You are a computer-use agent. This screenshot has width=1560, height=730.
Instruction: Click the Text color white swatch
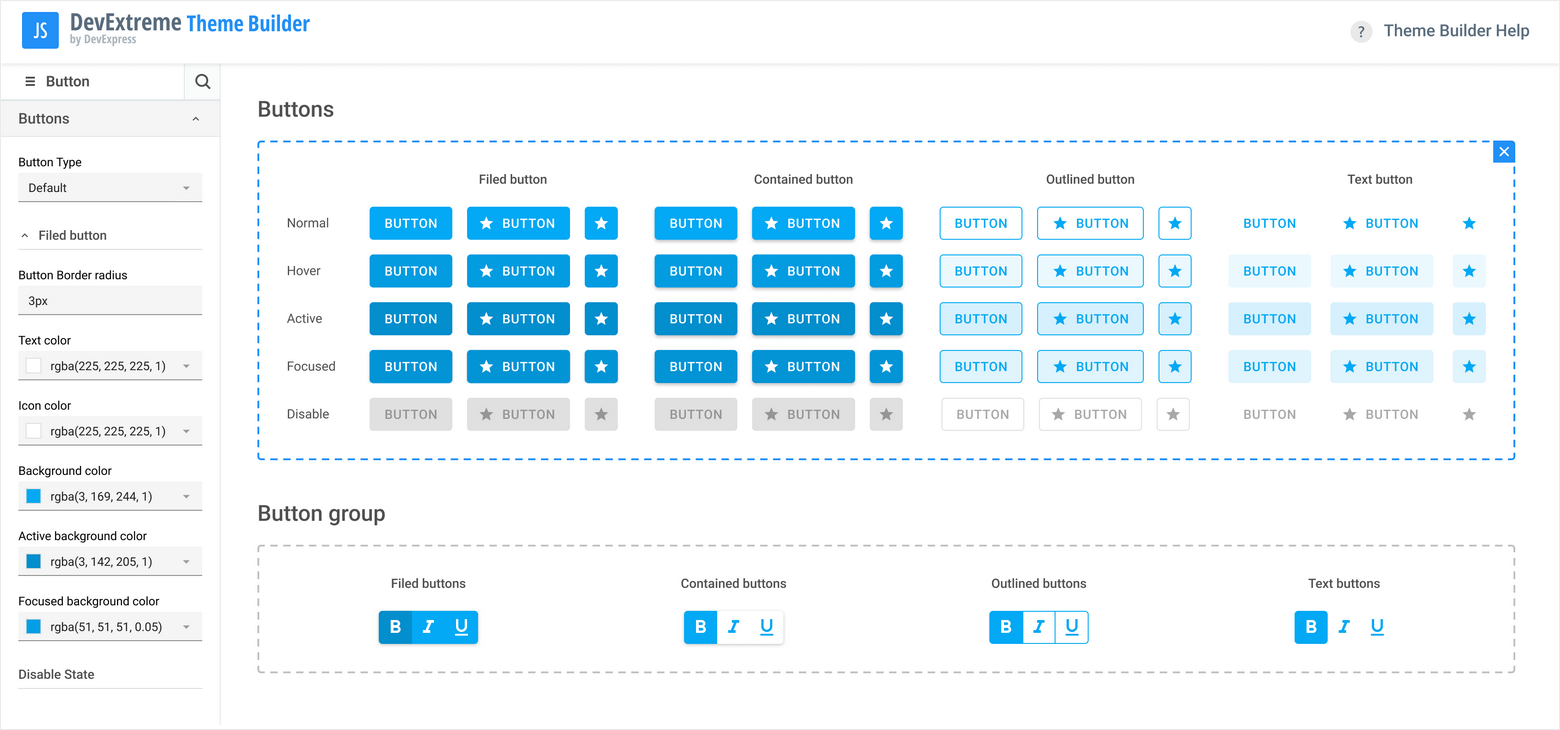[34, 366]
